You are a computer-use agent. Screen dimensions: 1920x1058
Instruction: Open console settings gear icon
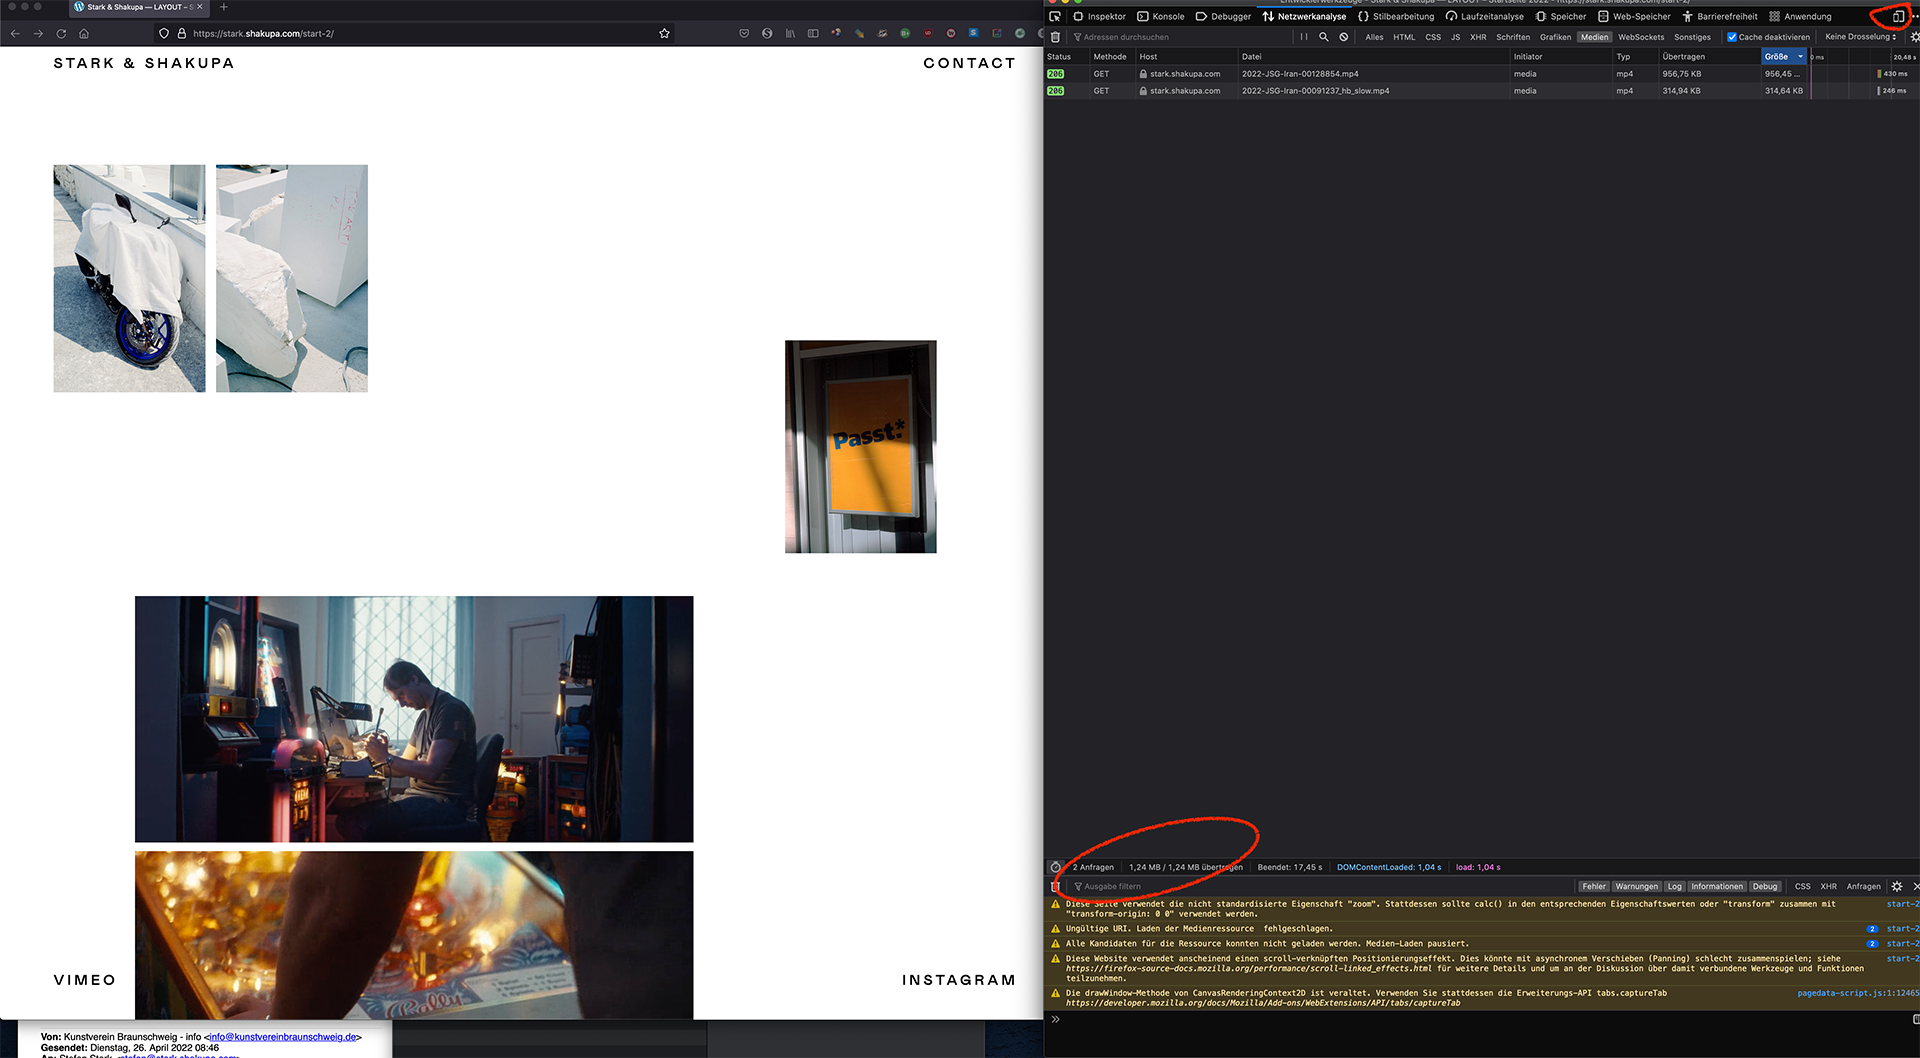[x=1897, y=886]
